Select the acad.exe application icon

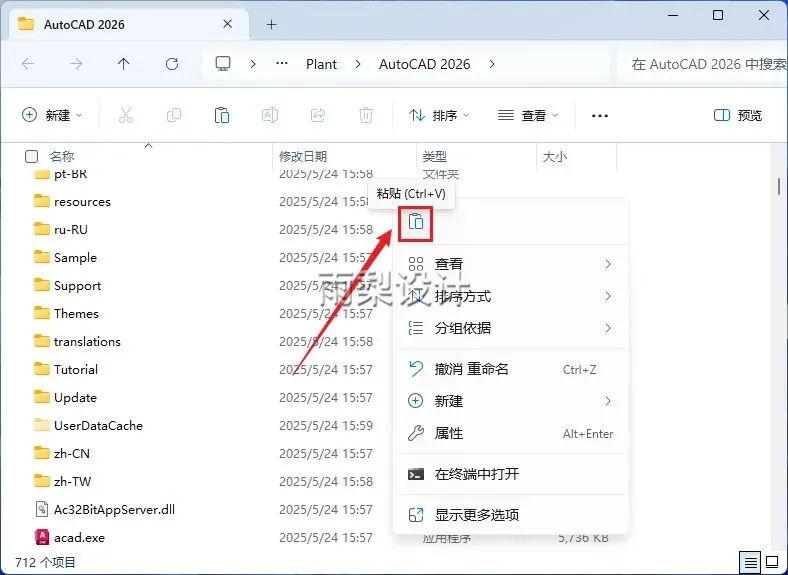pos(42,537)
